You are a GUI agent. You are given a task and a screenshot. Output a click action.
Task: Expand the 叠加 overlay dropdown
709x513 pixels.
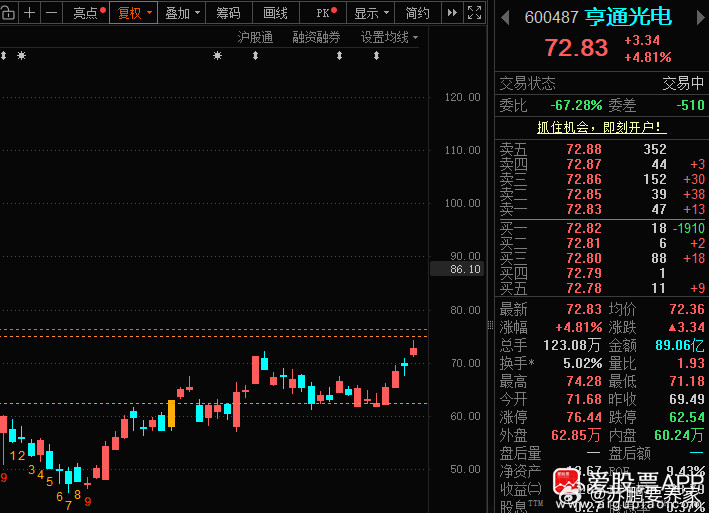tap(182, 13)
